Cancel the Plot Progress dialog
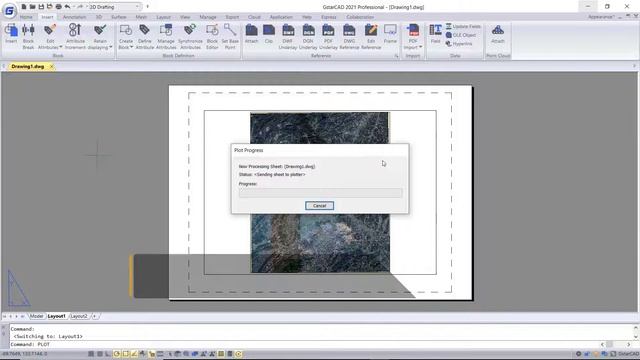 (319, 206)
